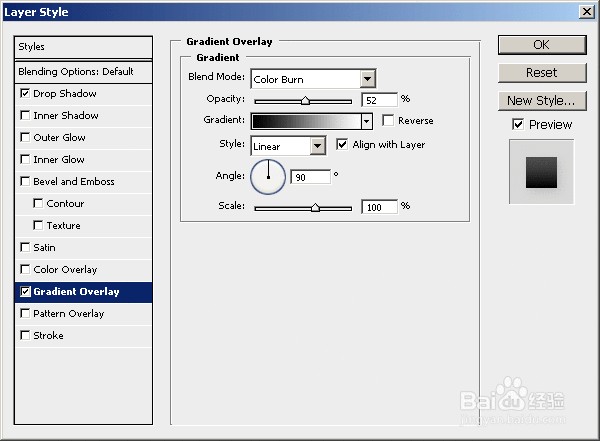600x441 pixels.
Task: Select the Pattern Overlay label
Action: 68,314
